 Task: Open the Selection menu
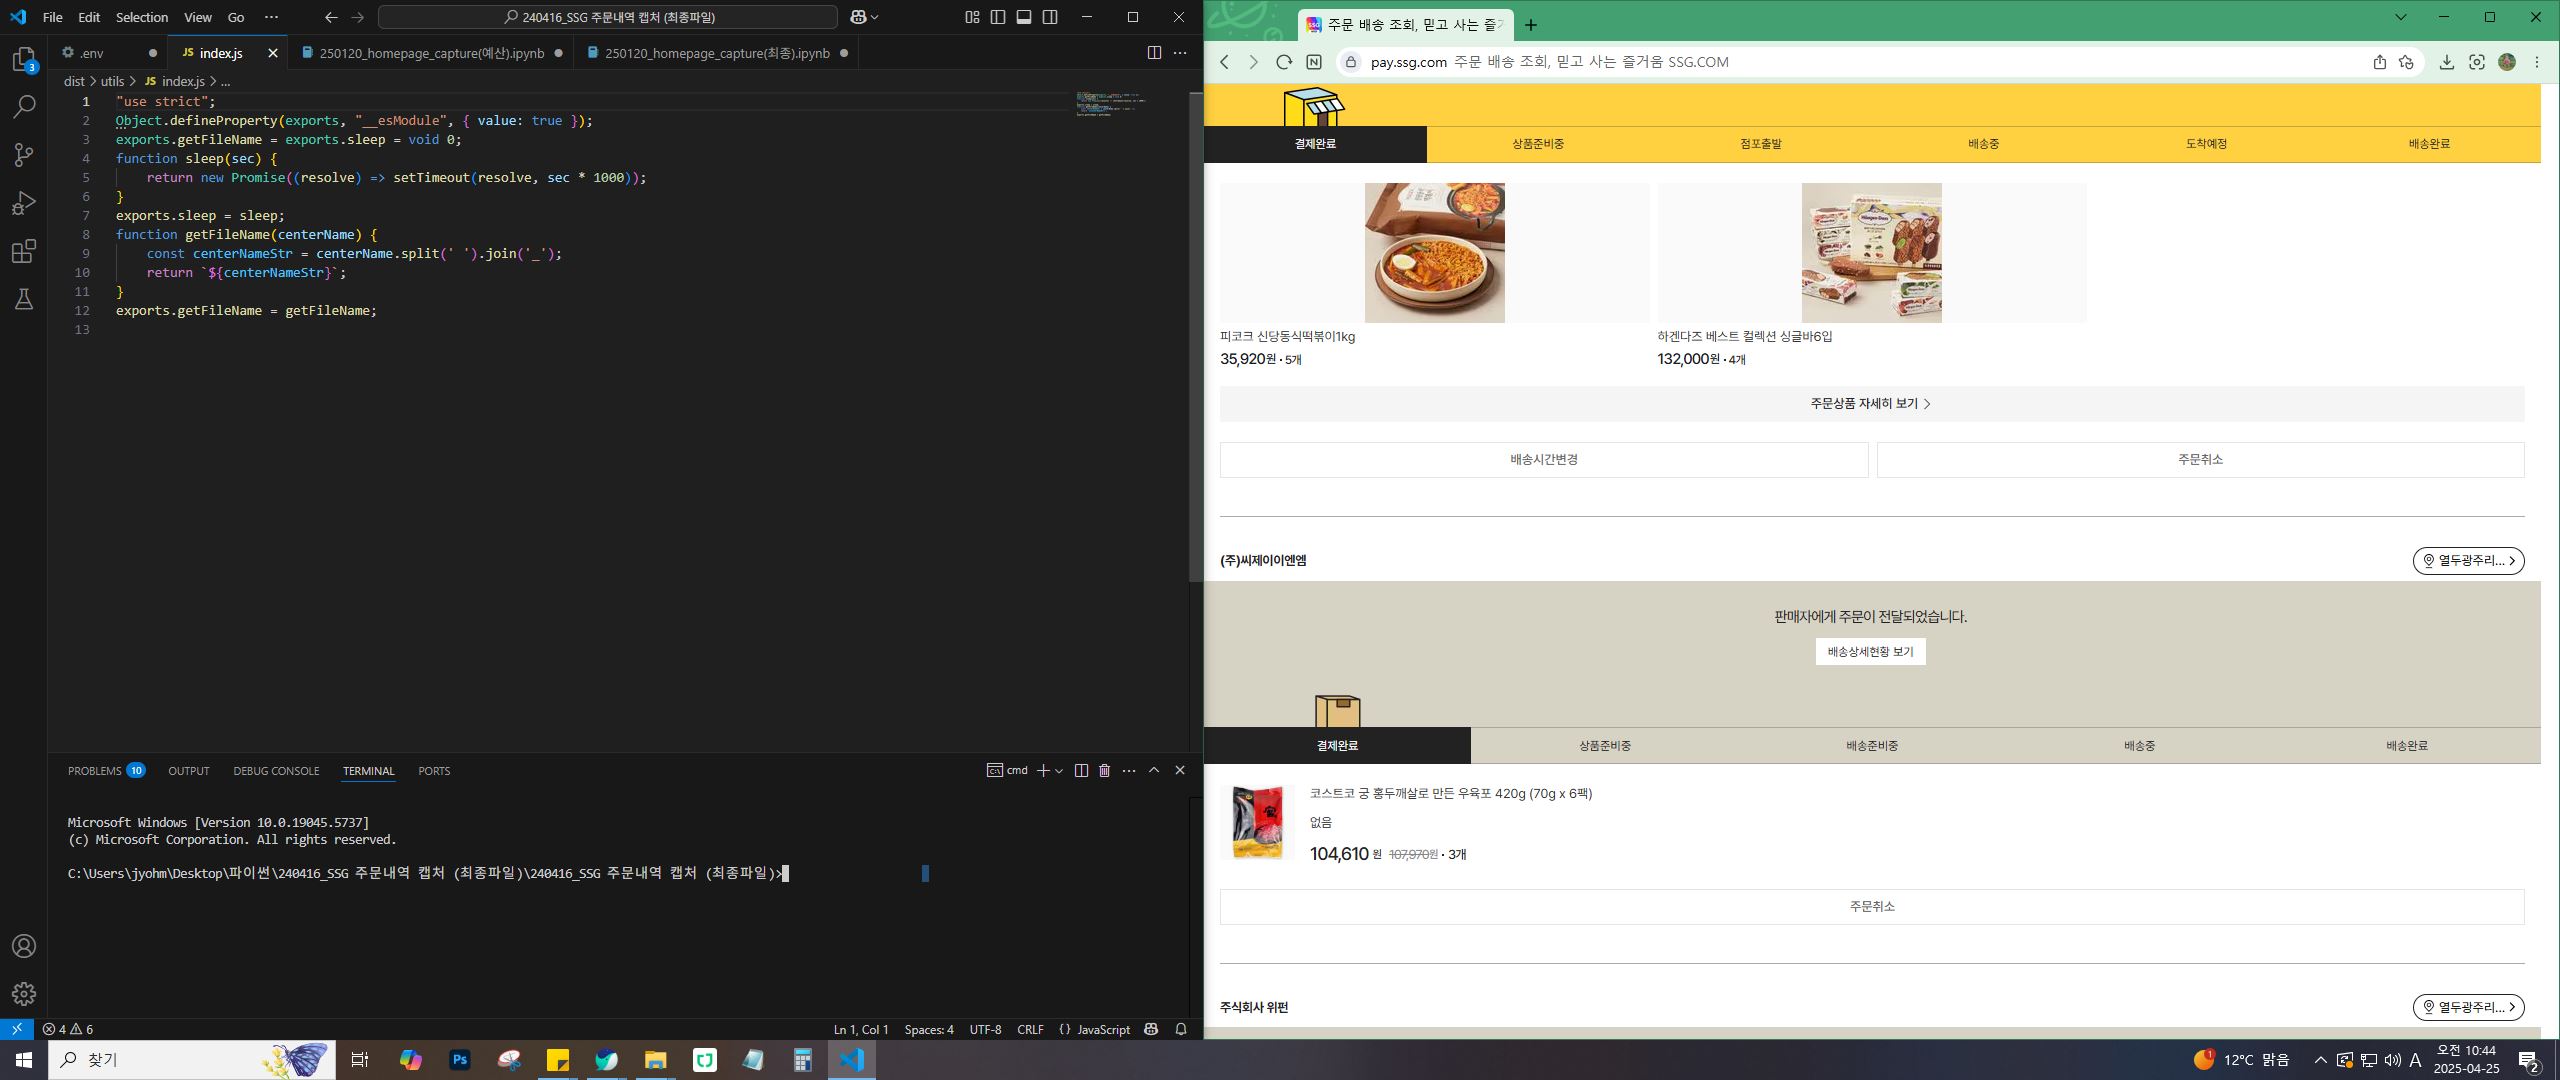[142, 17]
